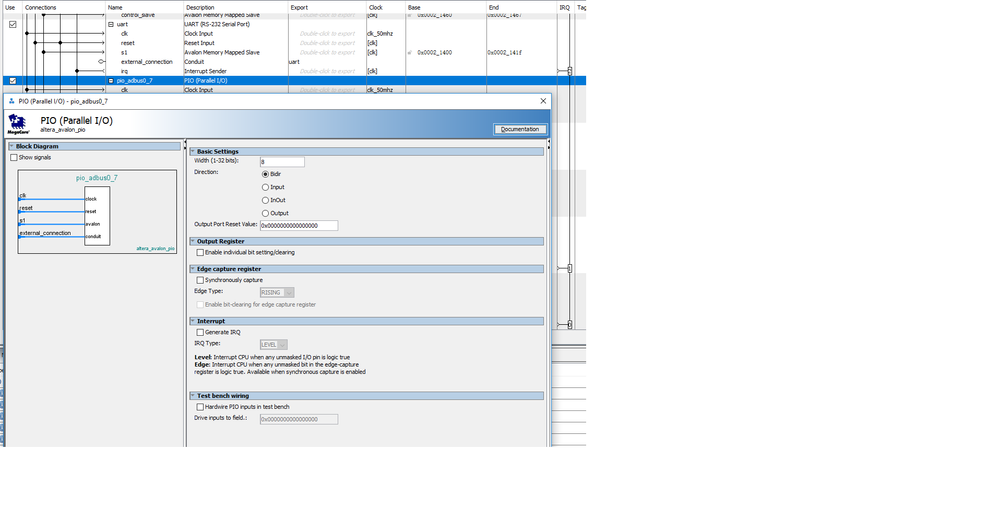Click the Name column header
This screenshot has height=529, width=999.
(115, 8)
